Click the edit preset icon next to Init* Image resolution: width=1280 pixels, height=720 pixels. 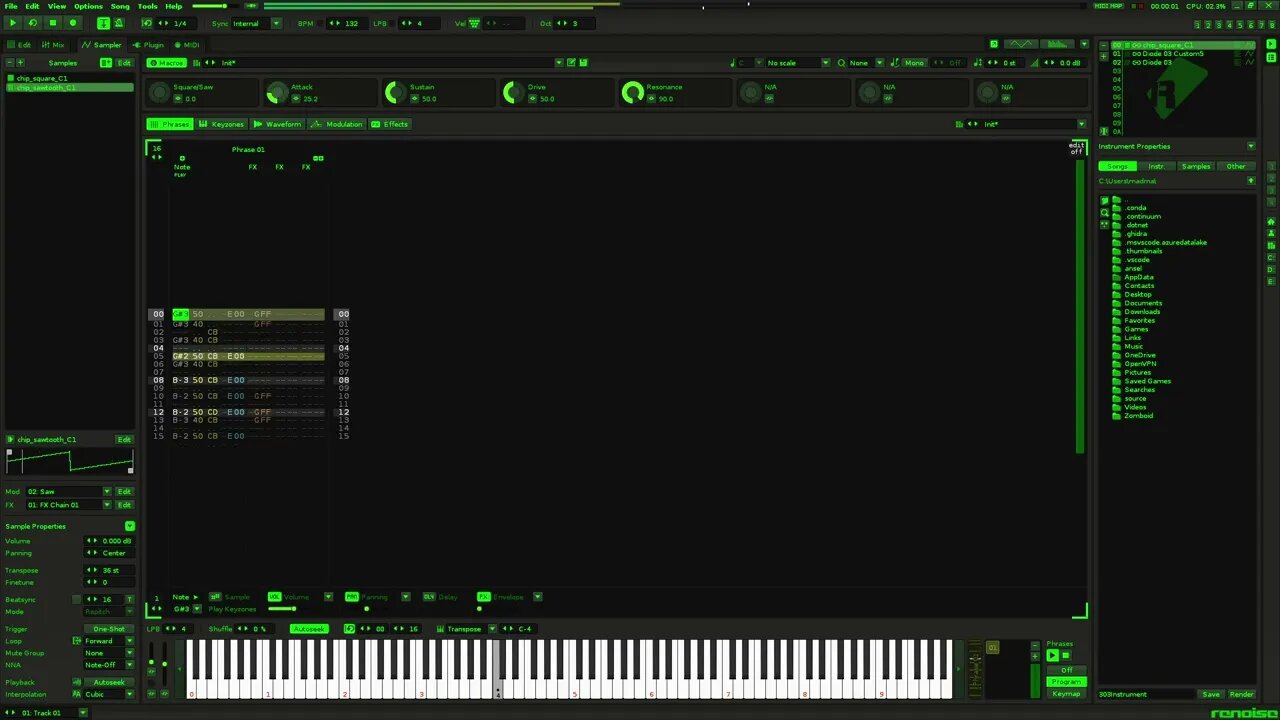coord(571,62)
